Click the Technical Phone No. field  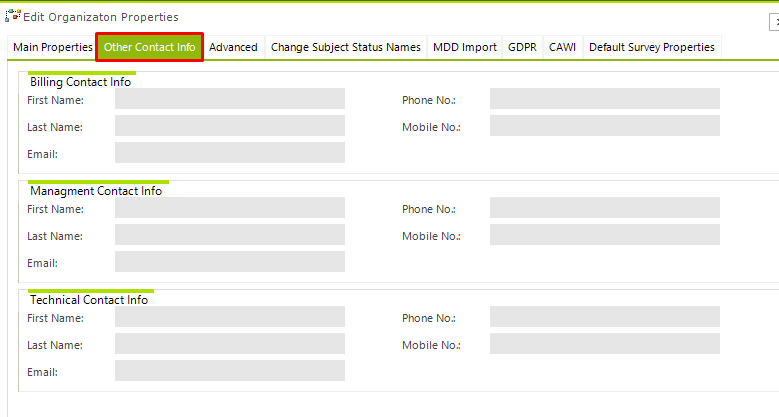(x=605, y=317)
